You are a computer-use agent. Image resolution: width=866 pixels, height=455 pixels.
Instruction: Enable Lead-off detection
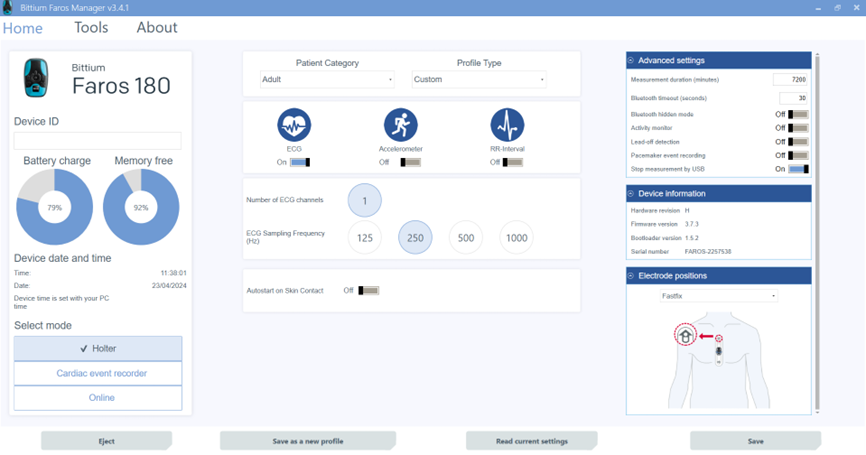coord(798,142)
